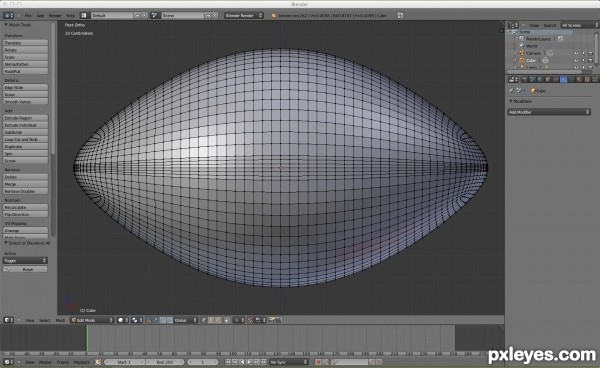The height and width of the screenshot is (368, 600).
Task: Open the Render menu
Action: (55, 16)
